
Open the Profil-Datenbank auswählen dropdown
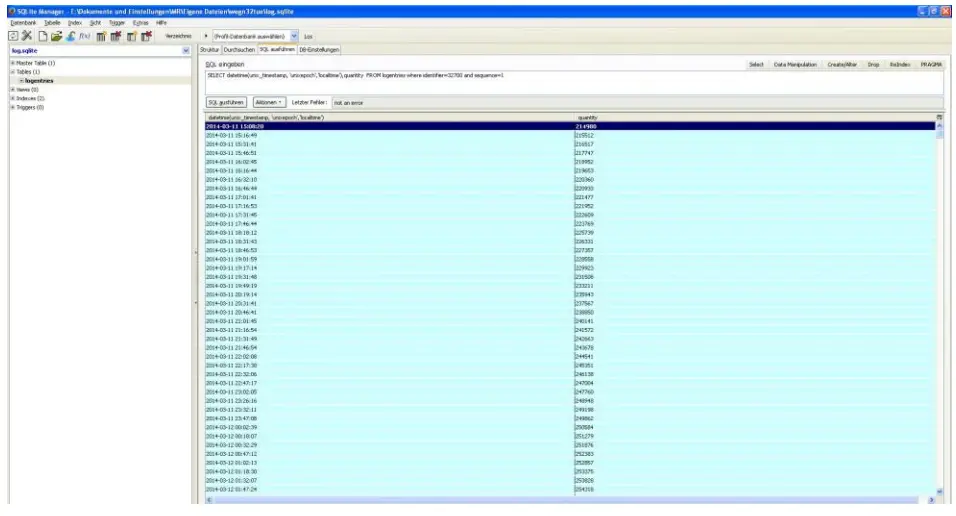coord(294,37)
